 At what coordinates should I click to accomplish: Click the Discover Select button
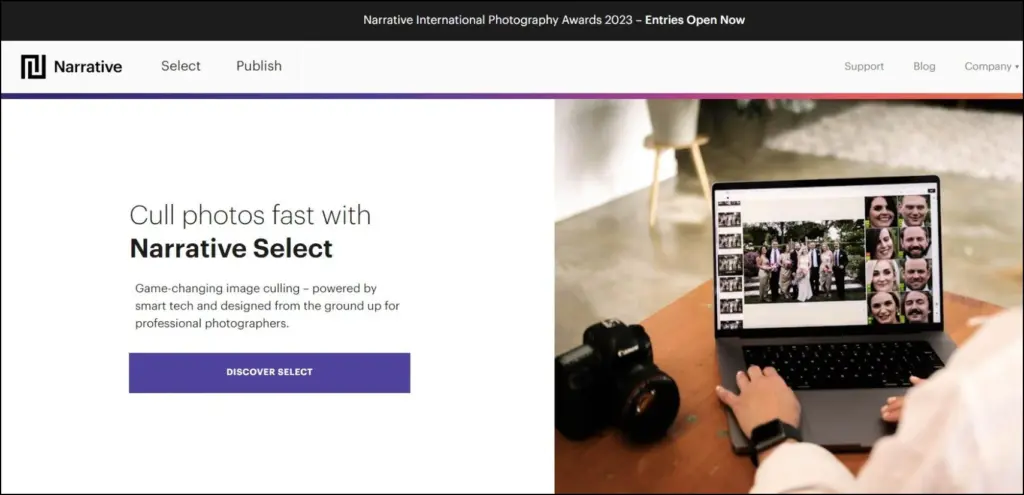[269, 372]
